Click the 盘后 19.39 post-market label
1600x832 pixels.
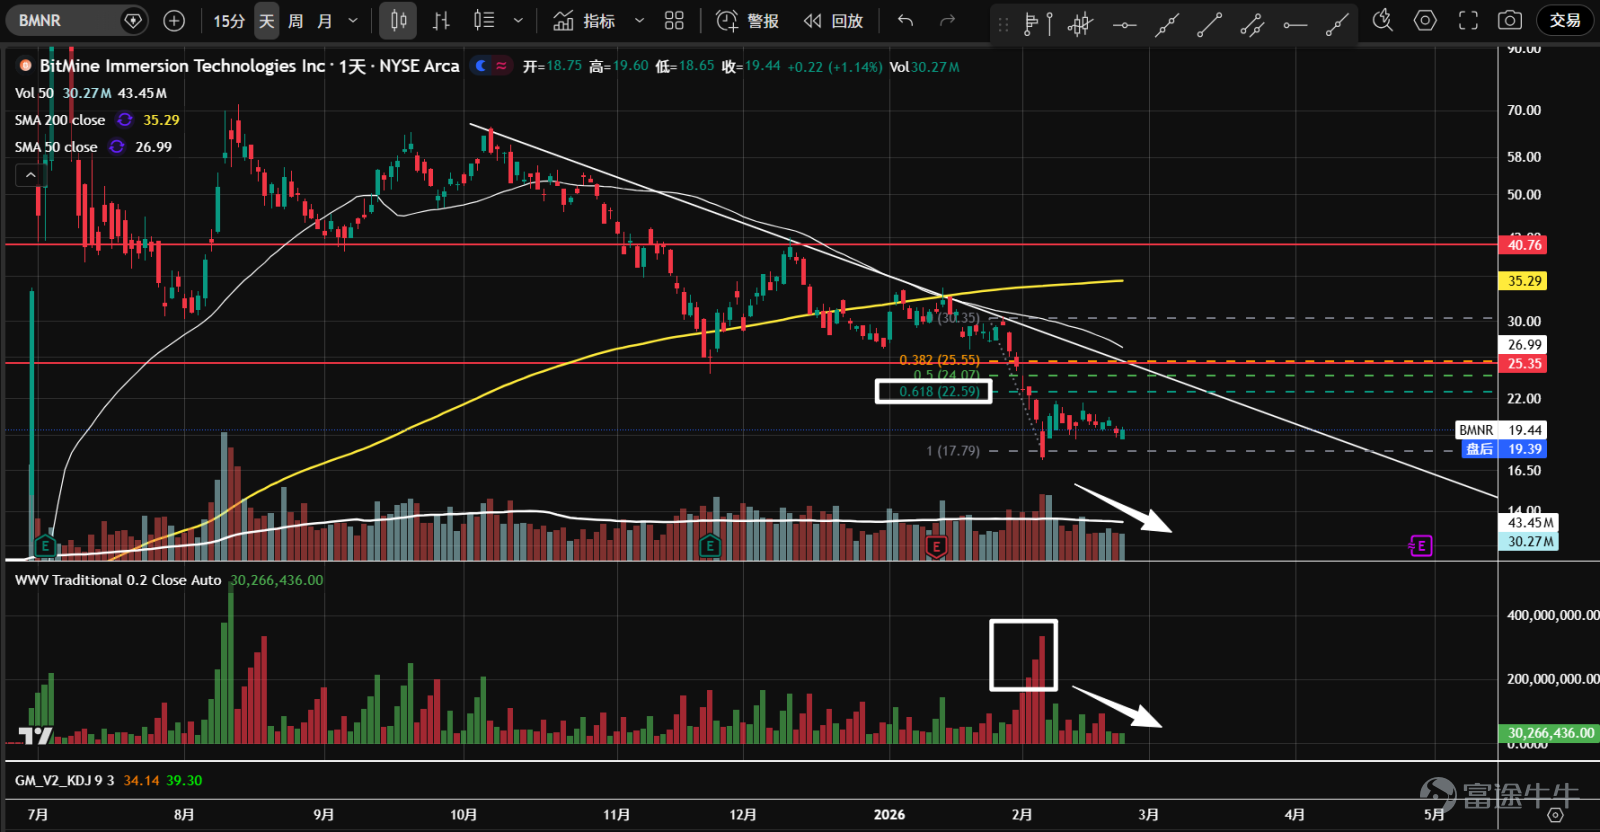point(1502,449)
